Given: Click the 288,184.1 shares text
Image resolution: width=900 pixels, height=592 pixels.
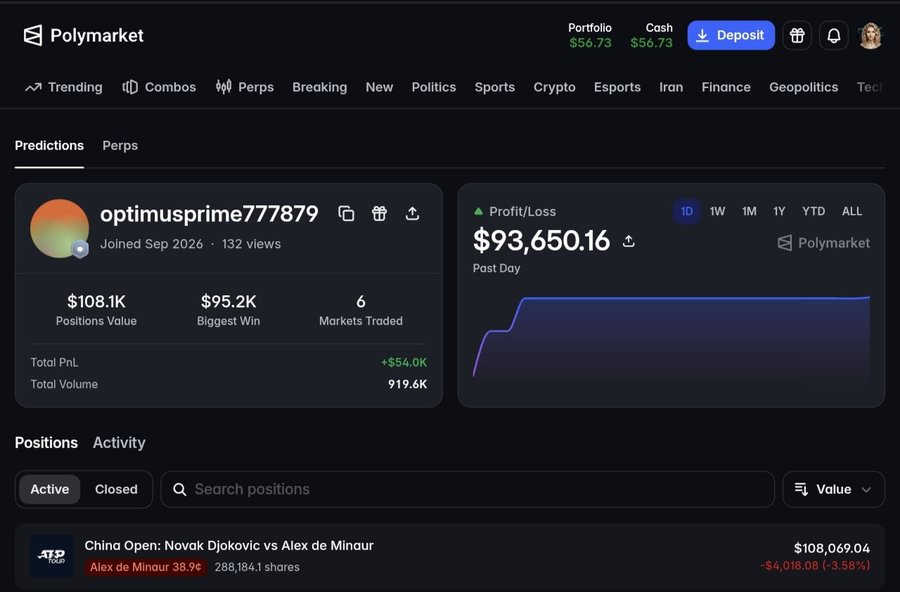Looking at the screenshot, I should (x=257, y=567).
